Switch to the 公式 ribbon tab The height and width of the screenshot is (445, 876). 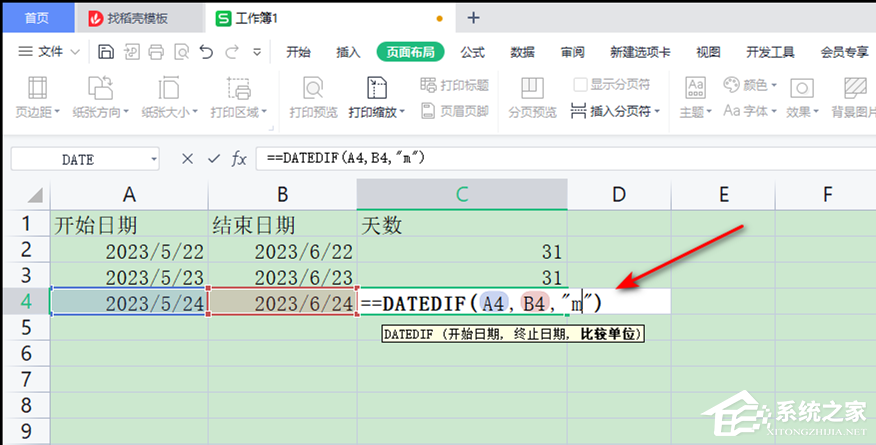pos(473,52)
